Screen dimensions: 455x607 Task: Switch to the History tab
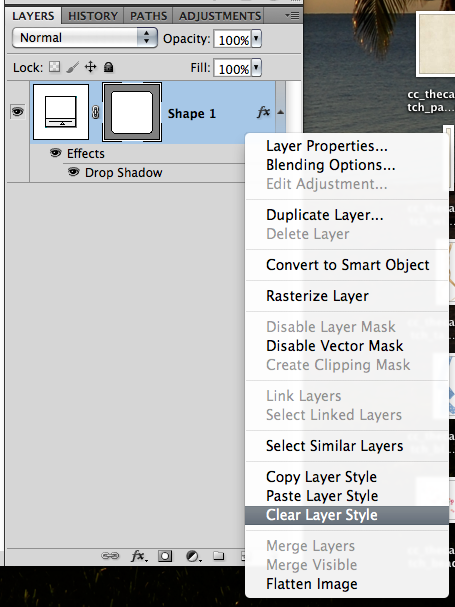pos(93,16)
